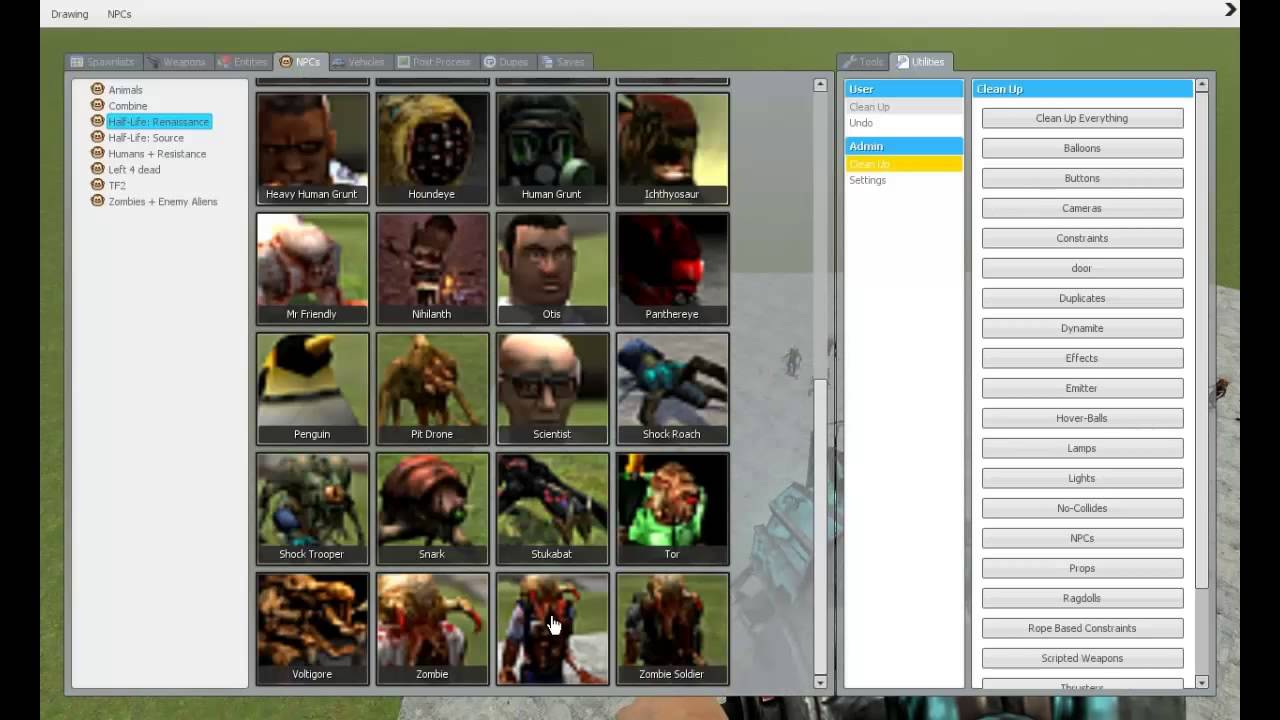Clean up Dynamite
1280x720 pixels.
click(1082, 328)
